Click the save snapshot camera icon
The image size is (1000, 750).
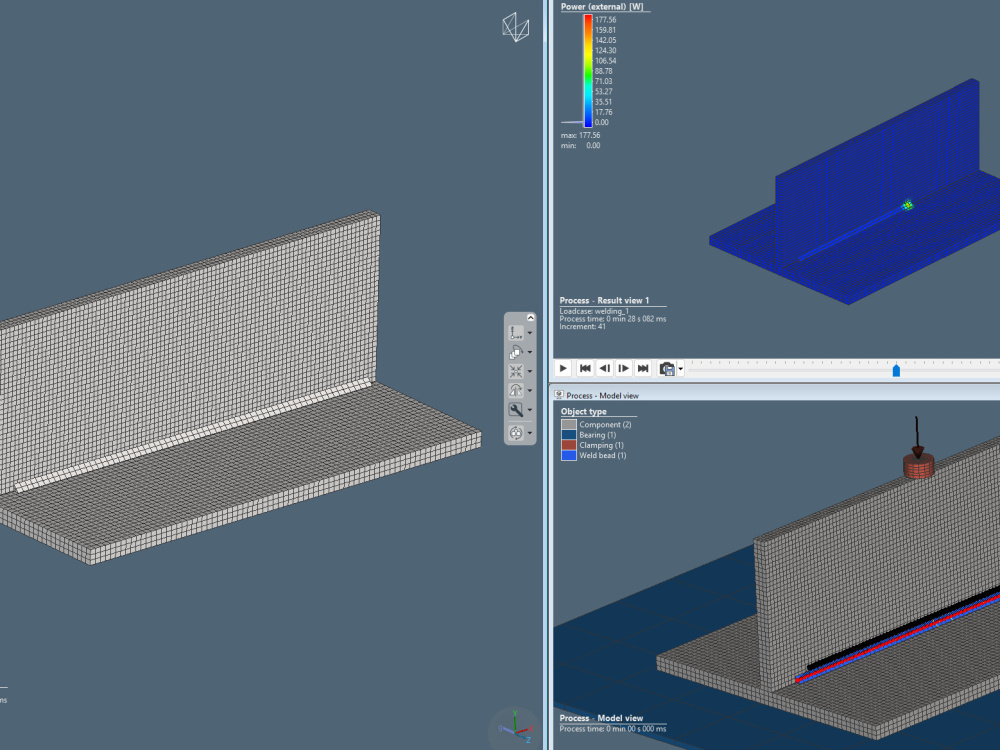pyautogui.click(x=666, y=369)
